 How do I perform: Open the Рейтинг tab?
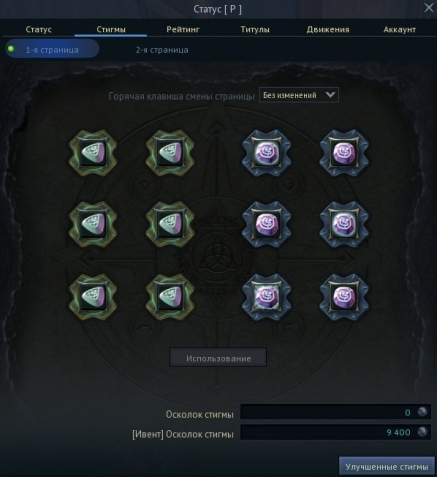tap(183, 29)
